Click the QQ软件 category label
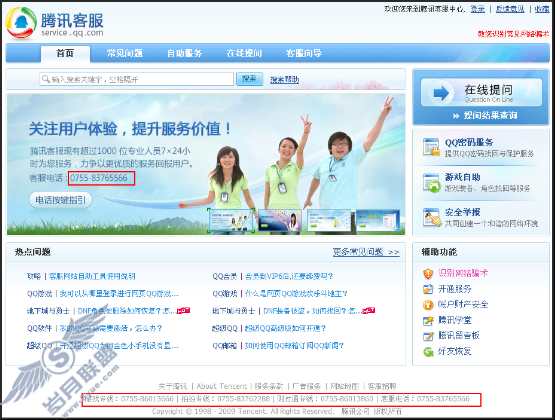 click(39, 328)
